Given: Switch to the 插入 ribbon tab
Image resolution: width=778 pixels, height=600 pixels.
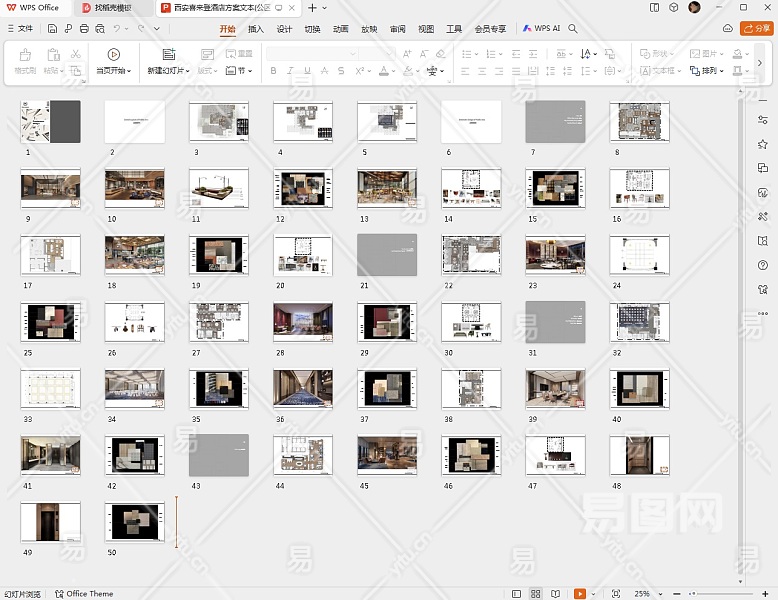Looking at the screenshot, I should (256, 29).
